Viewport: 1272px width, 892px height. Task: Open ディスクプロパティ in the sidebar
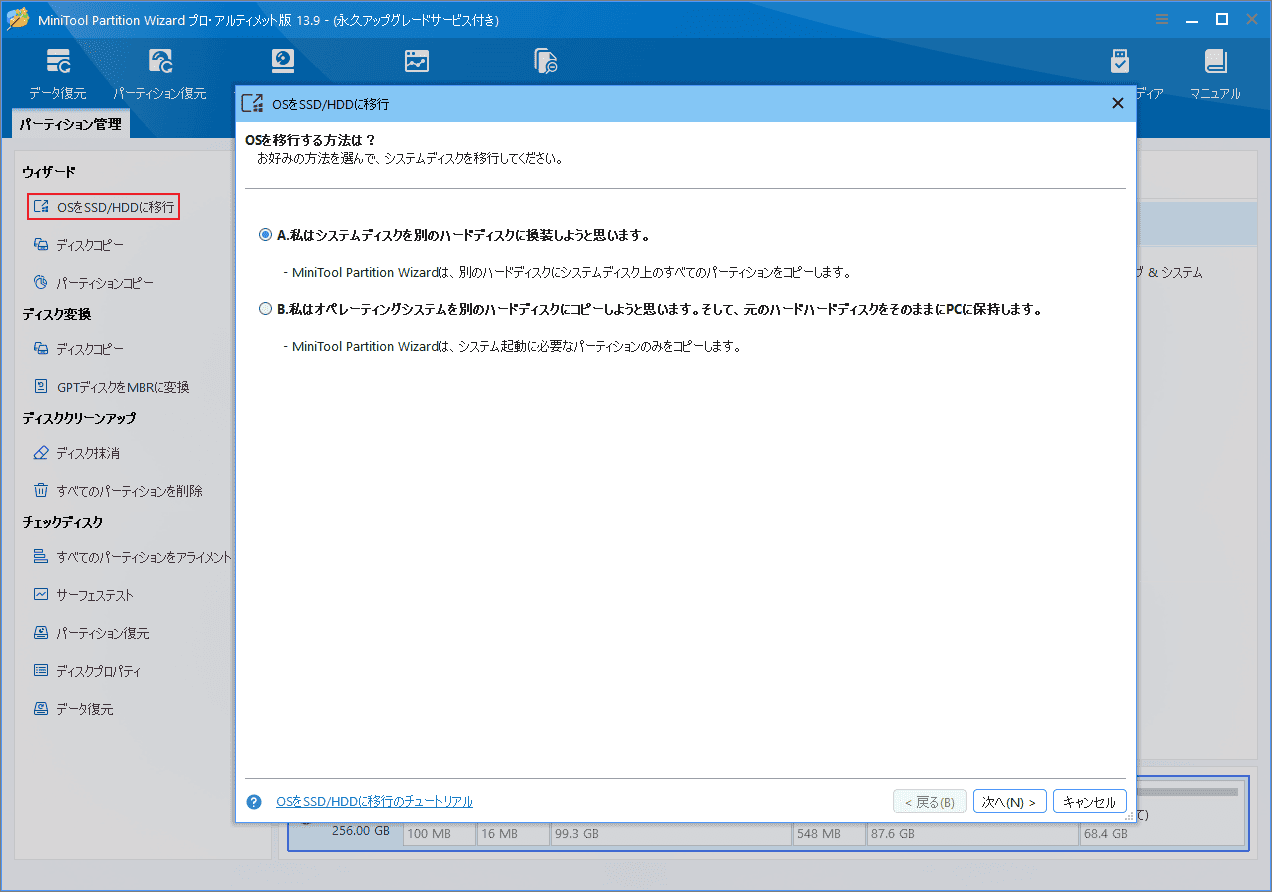87,671
